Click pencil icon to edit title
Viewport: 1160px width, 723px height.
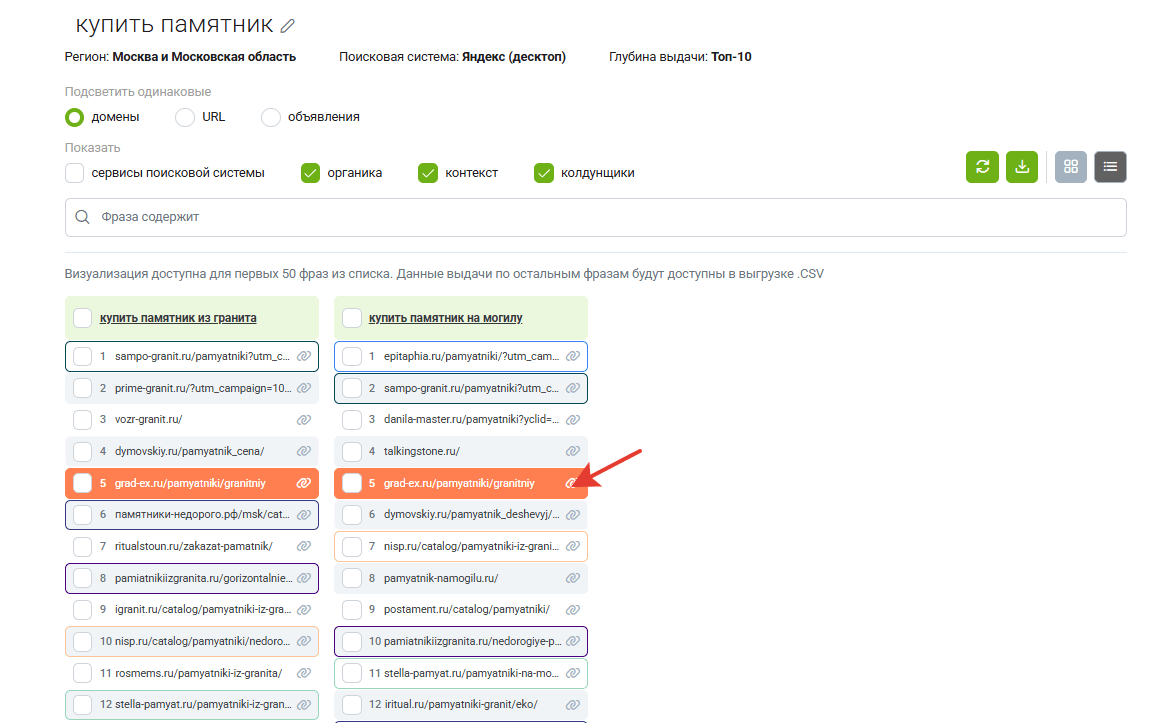tap(288, 26)
